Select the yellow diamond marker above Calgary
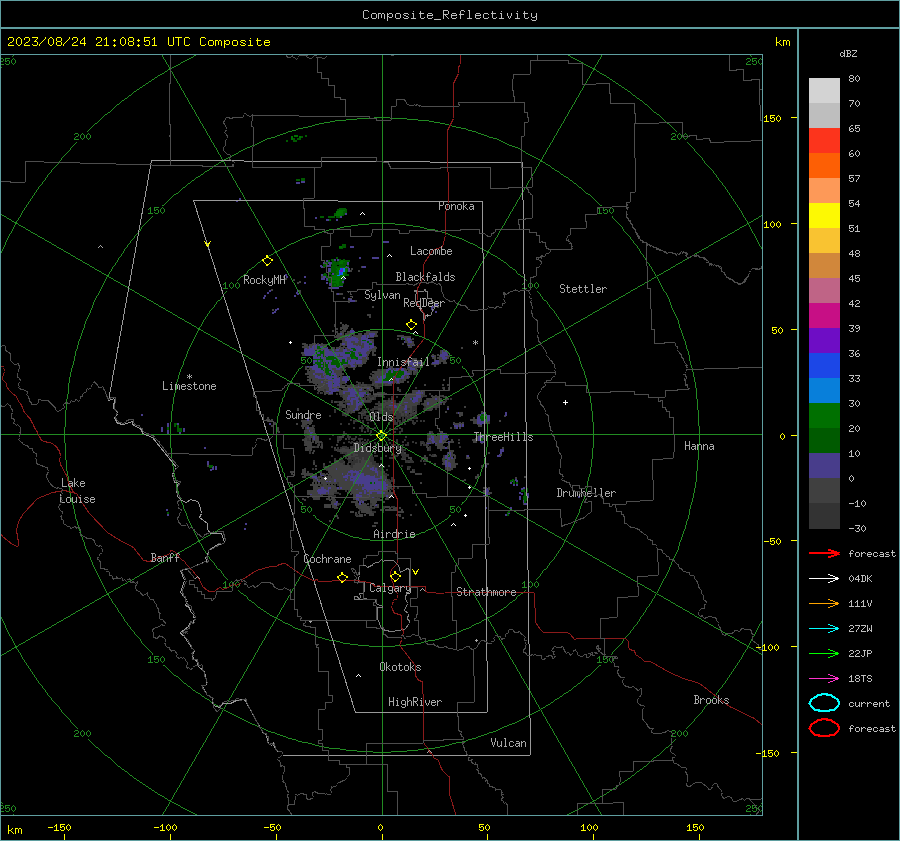 pyautogui.click(x=395, y=576)
